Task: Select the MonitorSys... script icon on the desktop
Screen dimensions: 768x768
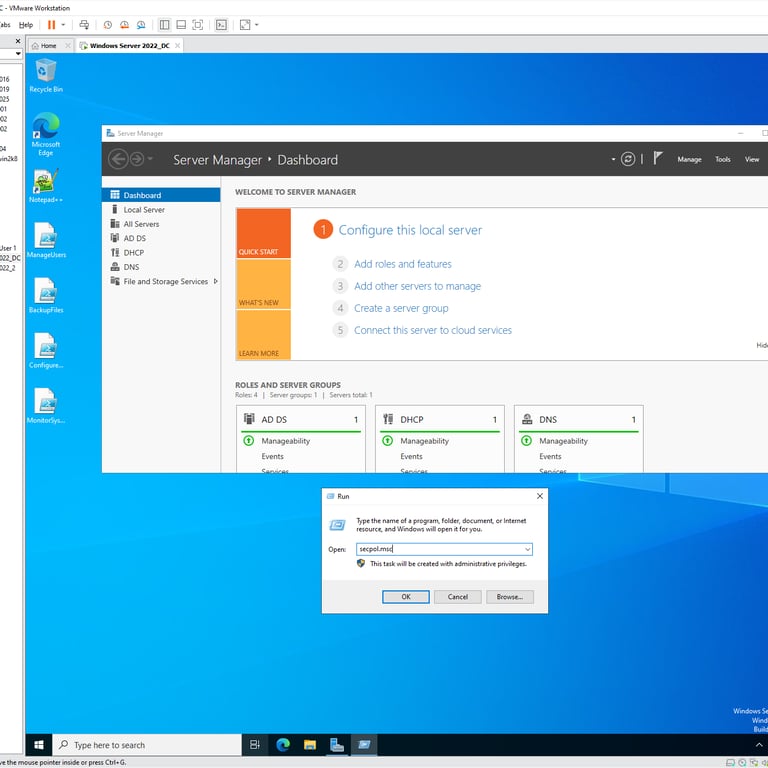Action: pos(46,406)
